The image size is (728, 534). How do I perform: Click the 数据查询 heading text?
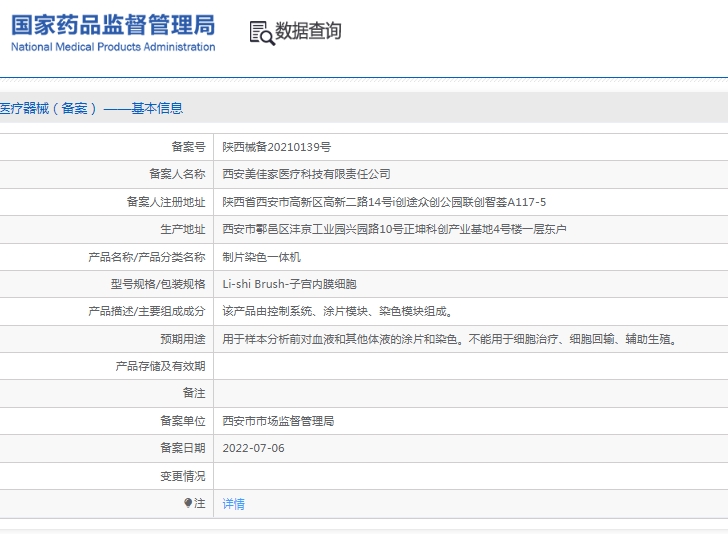pos(308,31)
